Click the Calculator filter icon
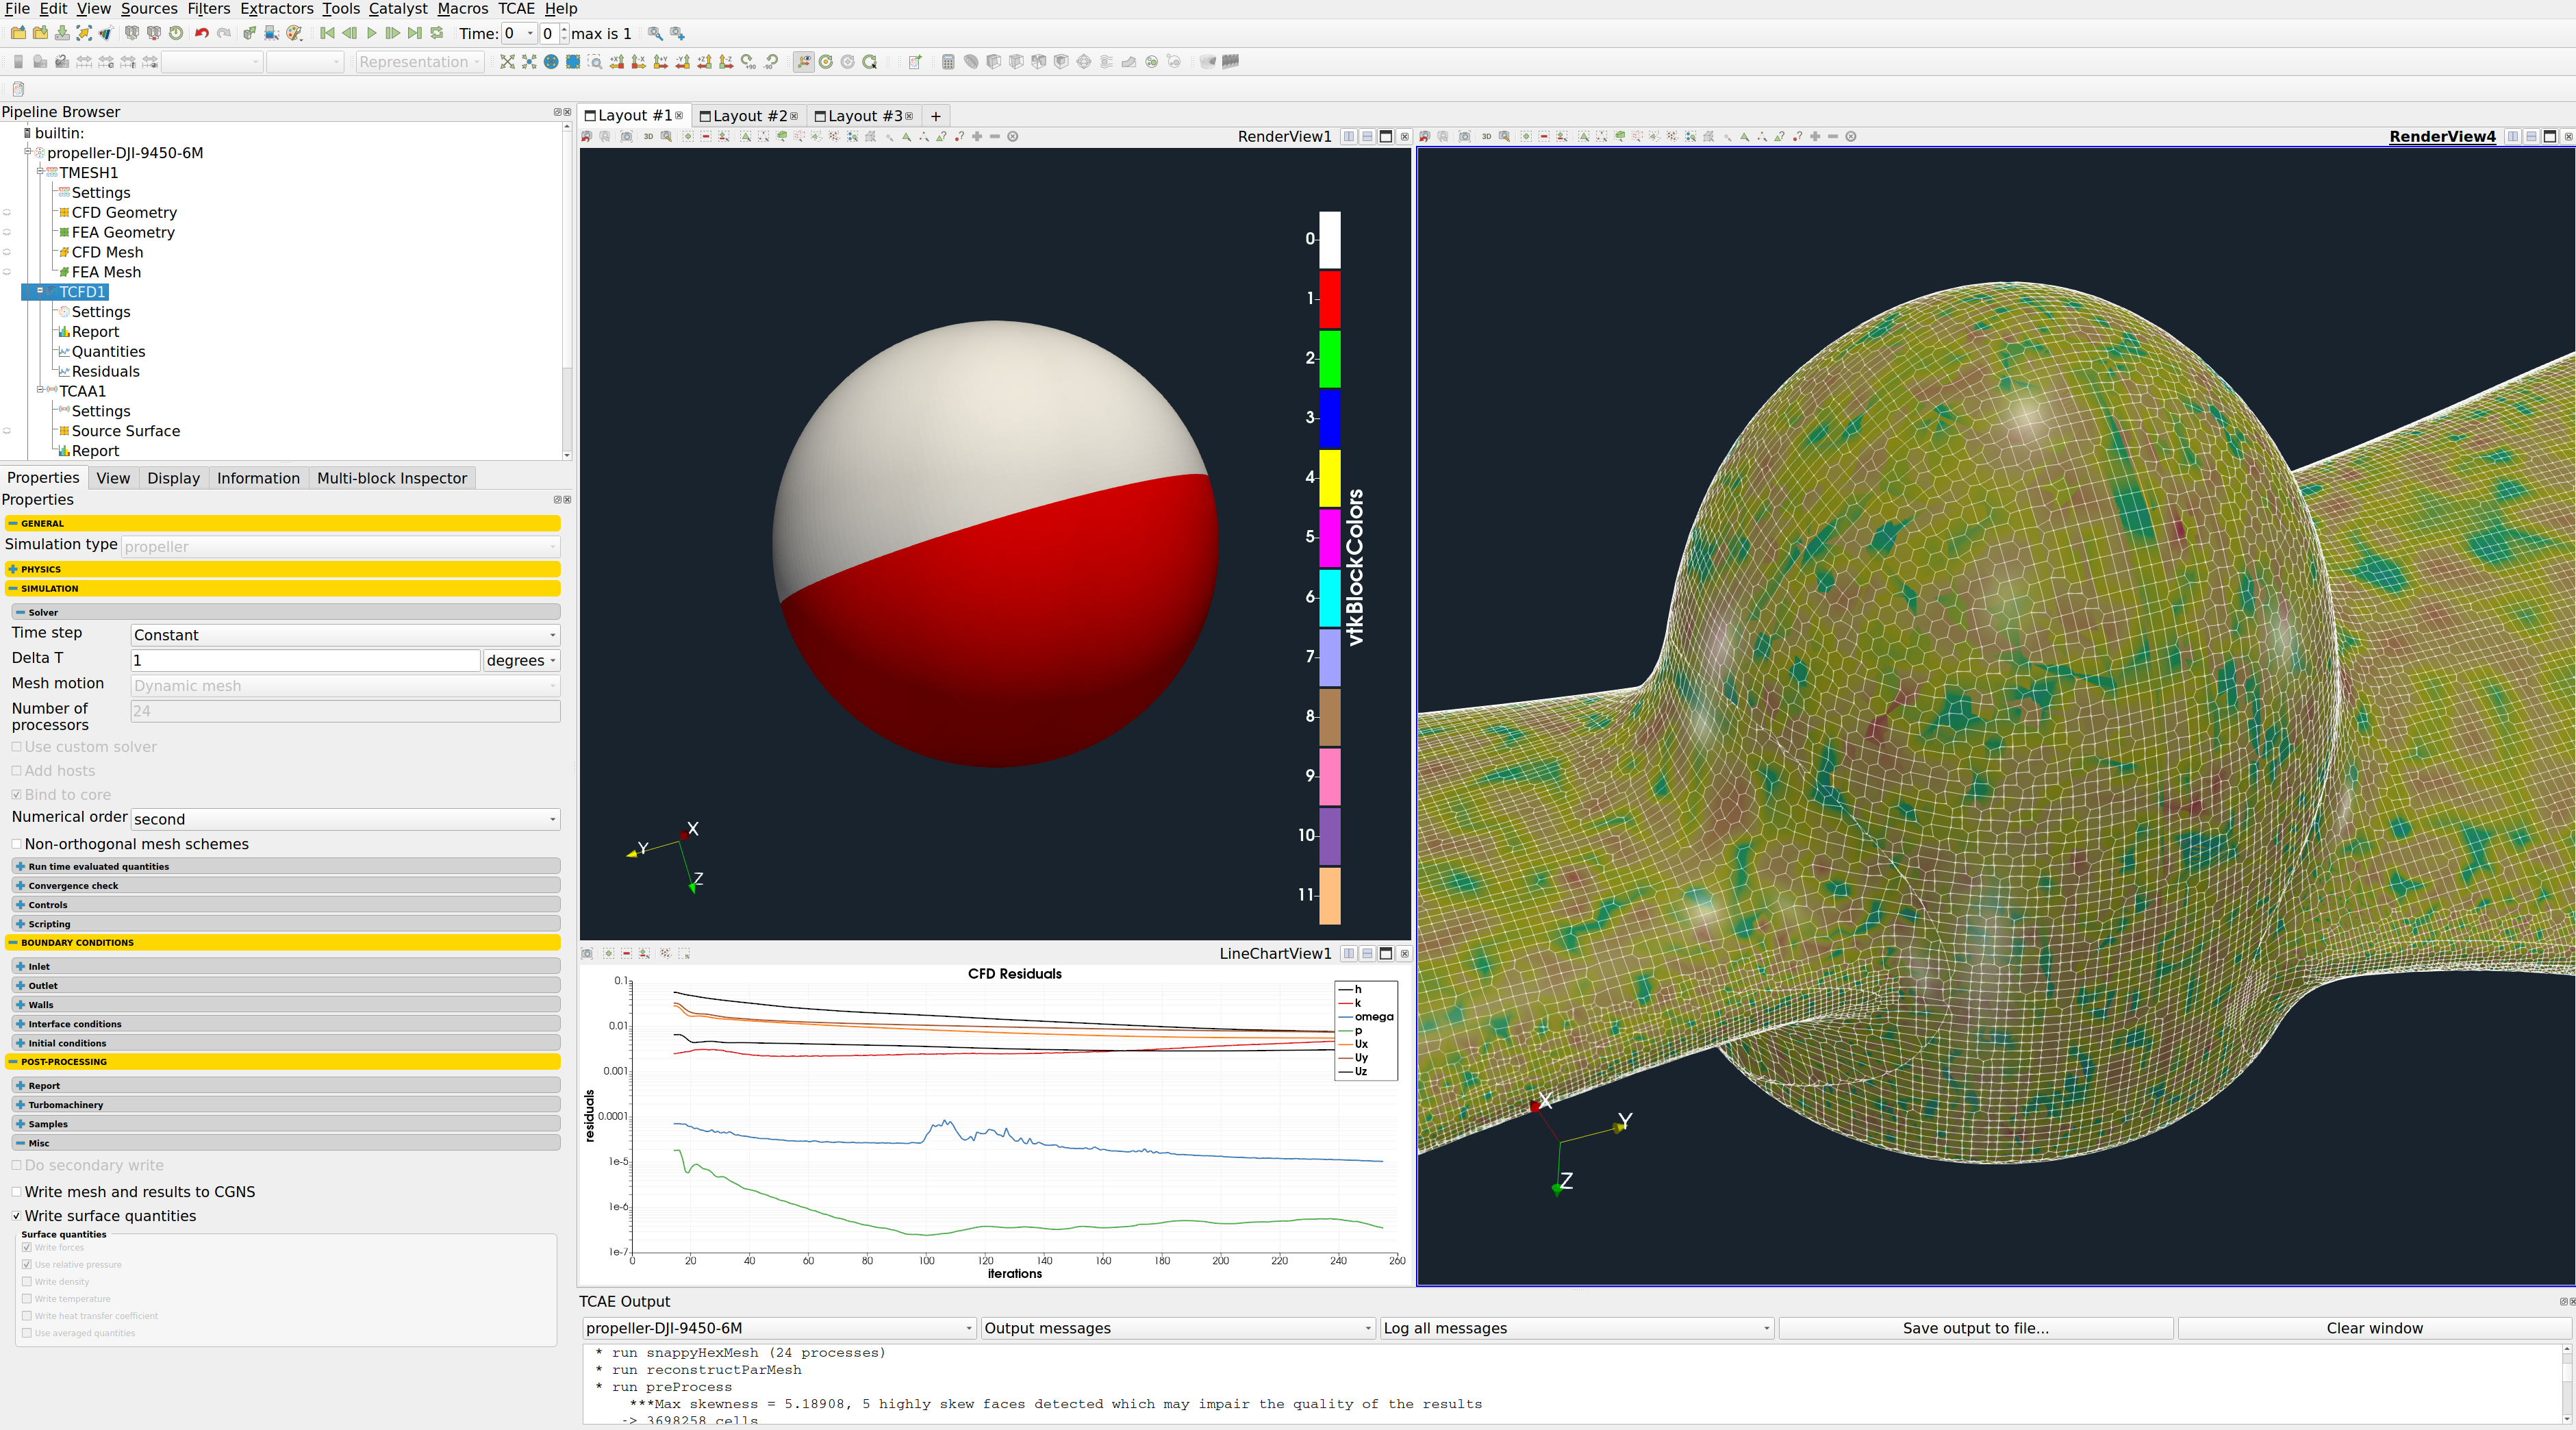The image size is (2576, 1430). click(948, 62)
